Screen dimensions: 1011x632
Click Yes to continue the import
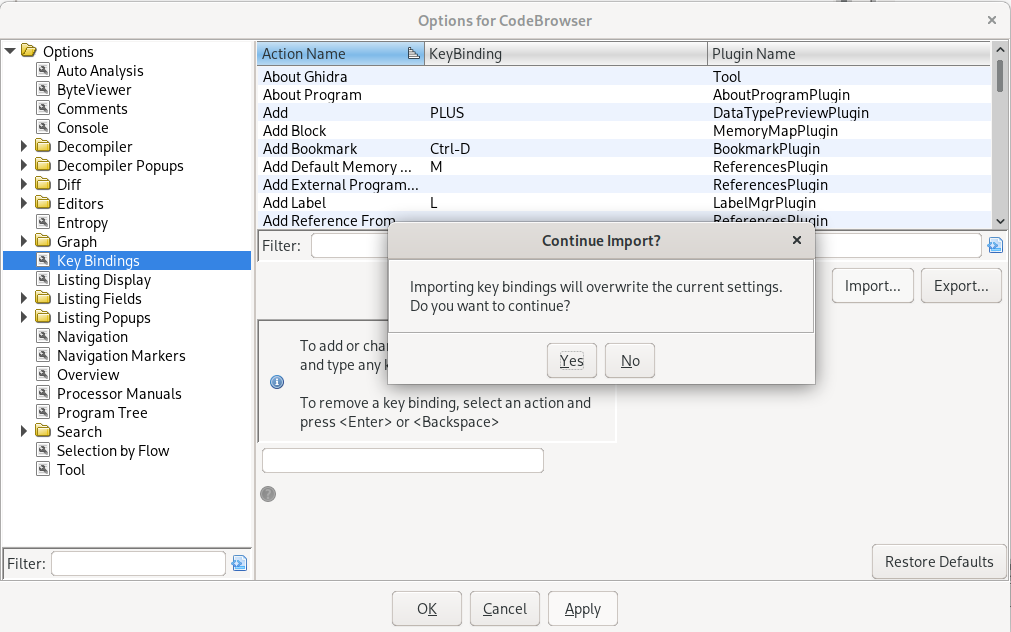click(x=571, y=360)
